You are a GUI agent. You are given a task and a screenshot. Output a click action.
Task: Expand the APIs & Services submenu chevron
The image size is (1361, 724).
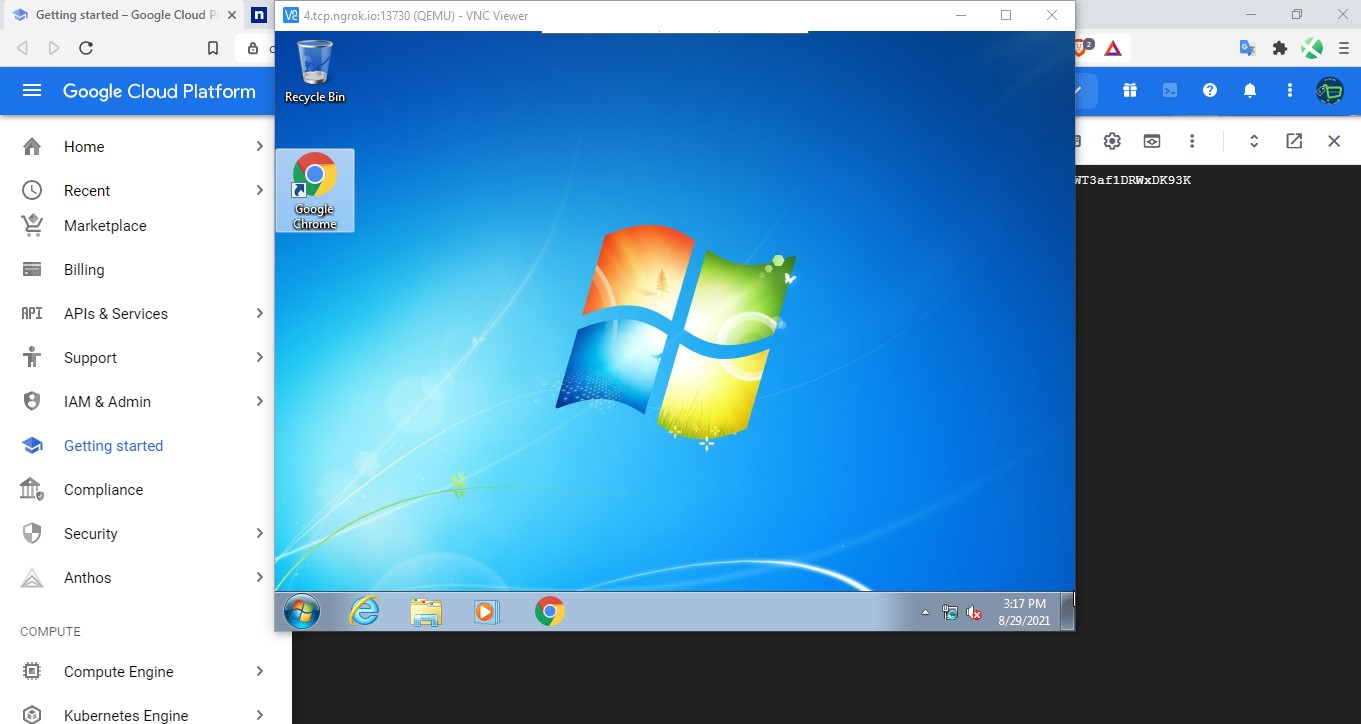tap(260, 314)
